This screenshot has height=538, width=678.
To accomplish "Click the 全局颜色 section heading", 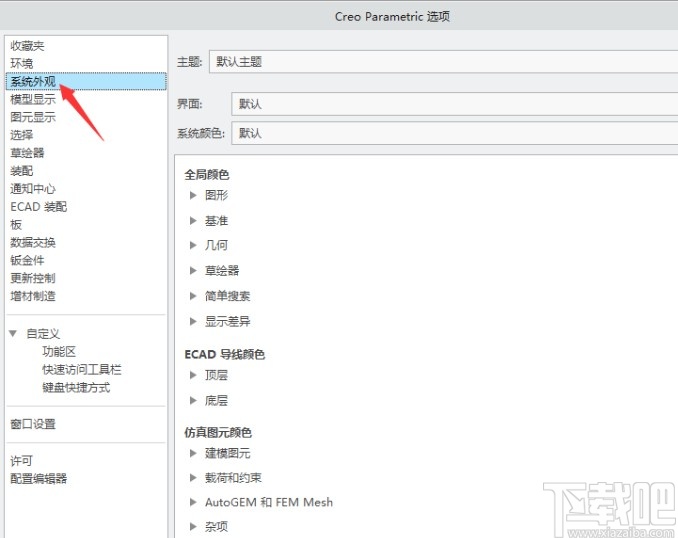I will (x=207, y=174).
